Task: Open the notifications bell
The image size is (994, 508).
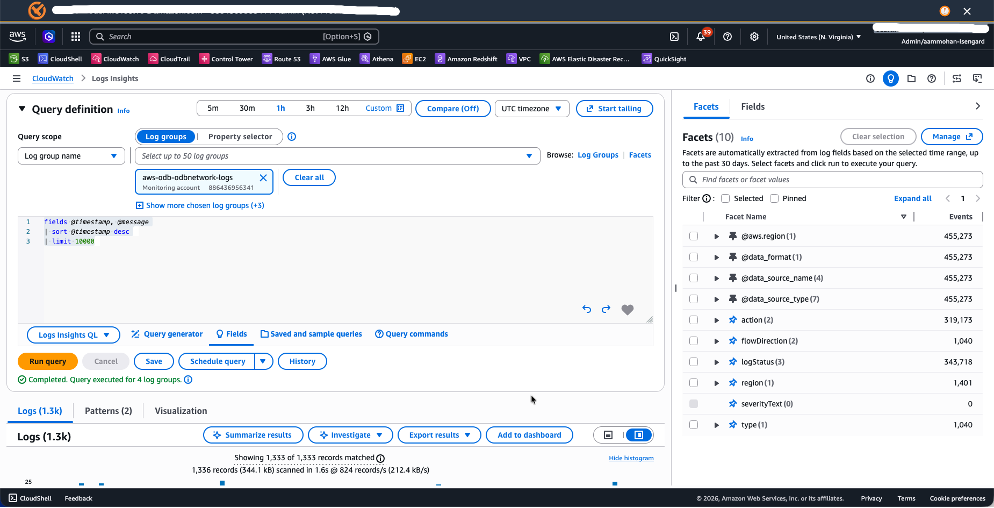Action: coord(701,37)
